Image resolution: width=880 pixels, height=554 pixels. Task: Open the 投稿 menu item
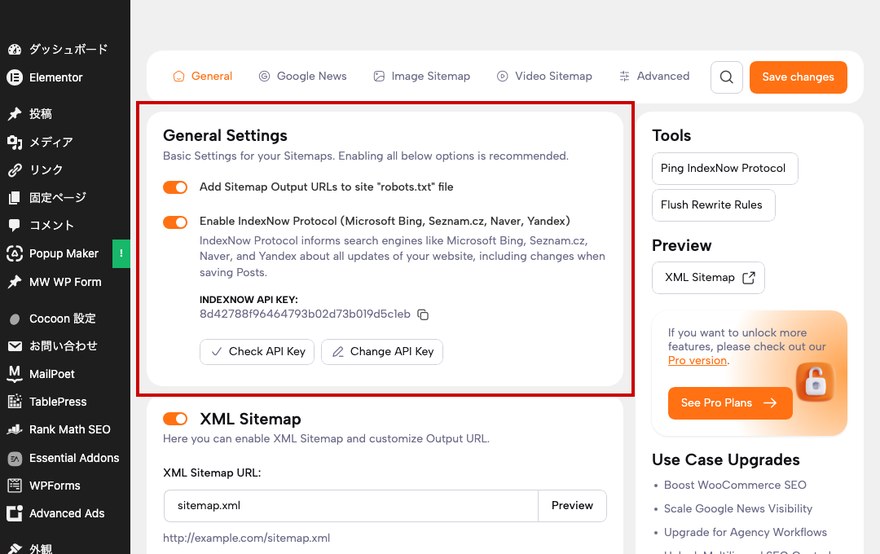tap(65, 114)
